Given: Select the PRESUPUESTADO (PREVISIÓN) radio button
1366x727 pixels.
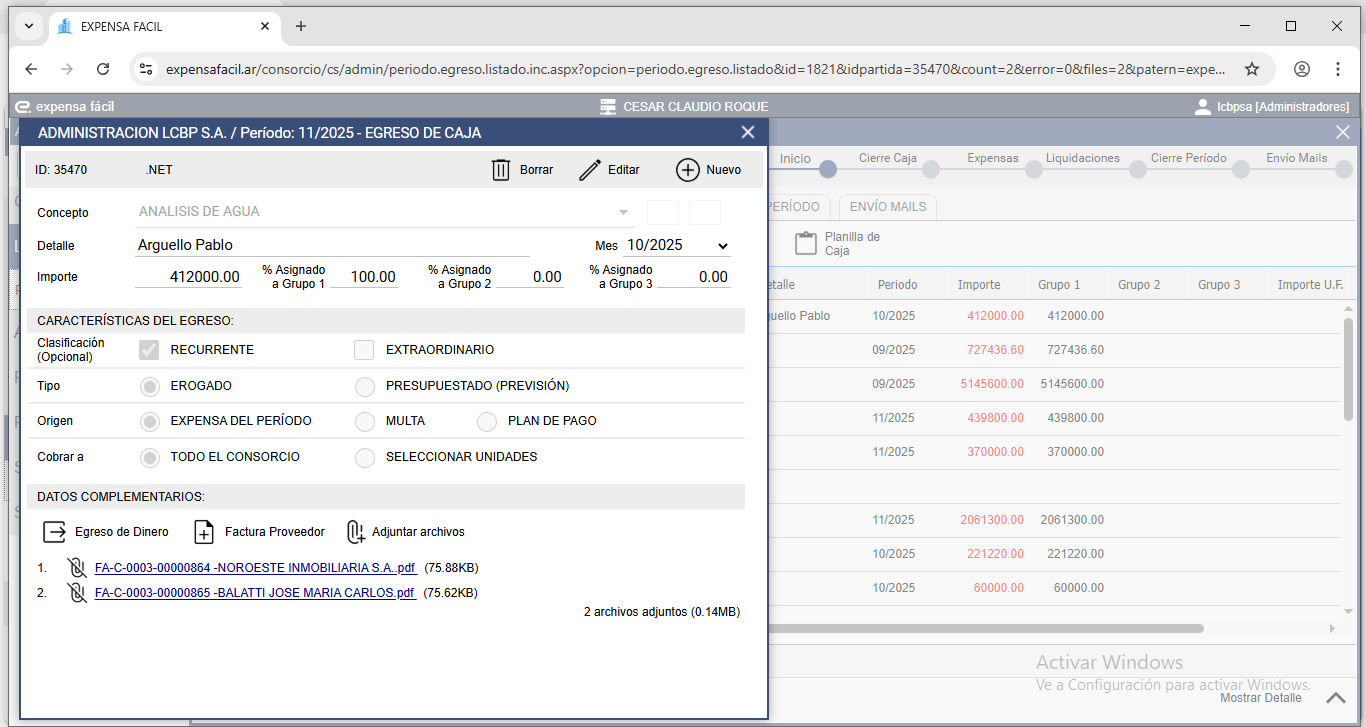Looking at the screenshot, I should pos(365,386).
